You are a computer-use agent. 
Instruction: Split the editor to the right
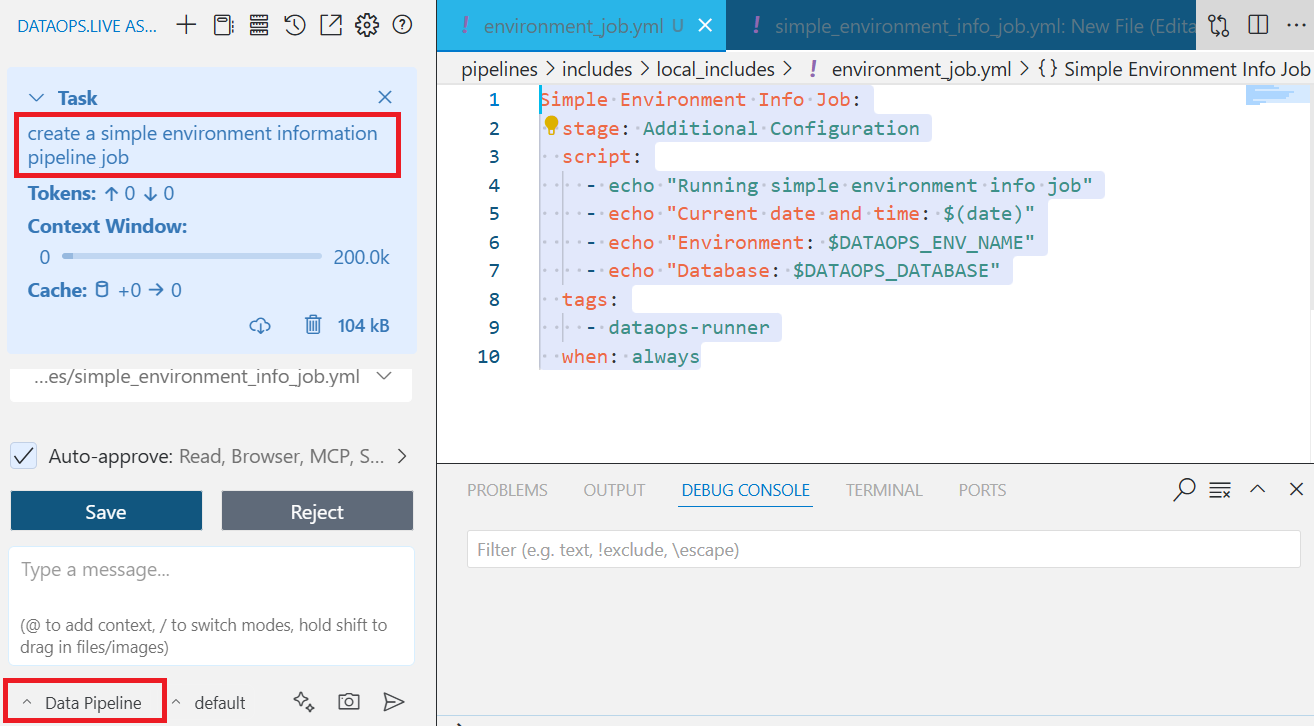pyautogui.click(x=1259, y=26)
